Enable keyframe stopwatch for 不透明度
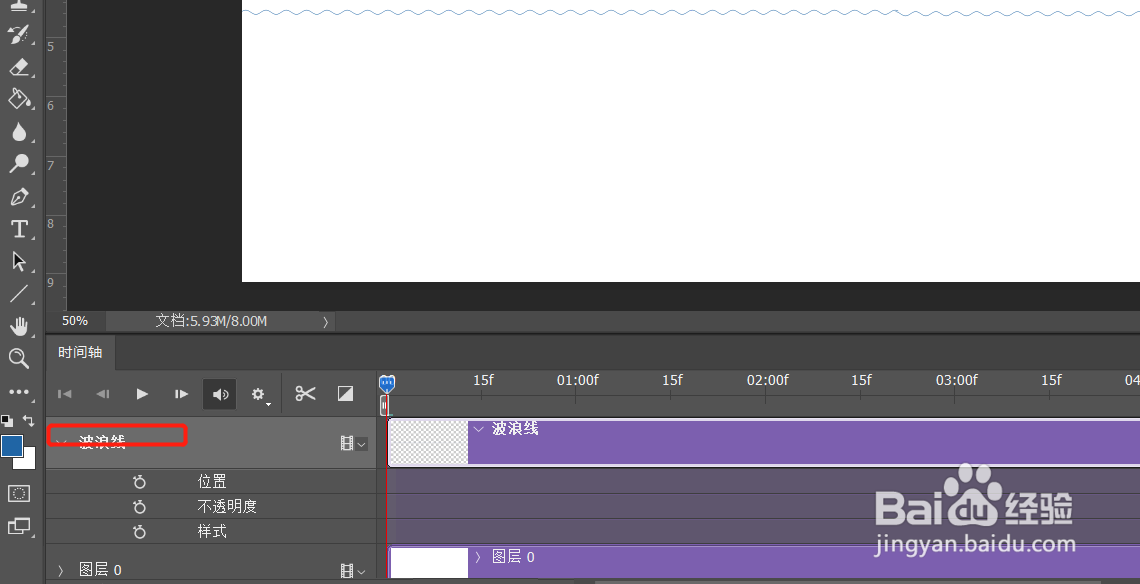 coord(140,507)
